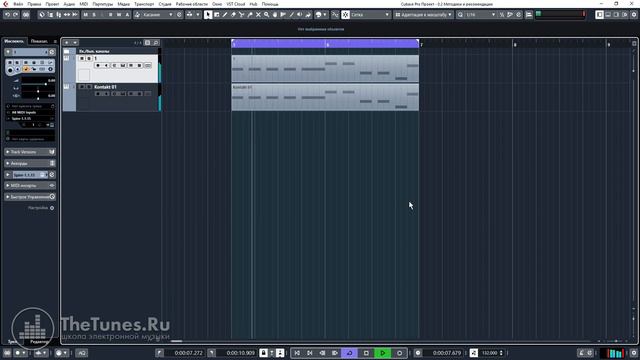Select the Kontakt 01 track name

click(x=105, y=87)
